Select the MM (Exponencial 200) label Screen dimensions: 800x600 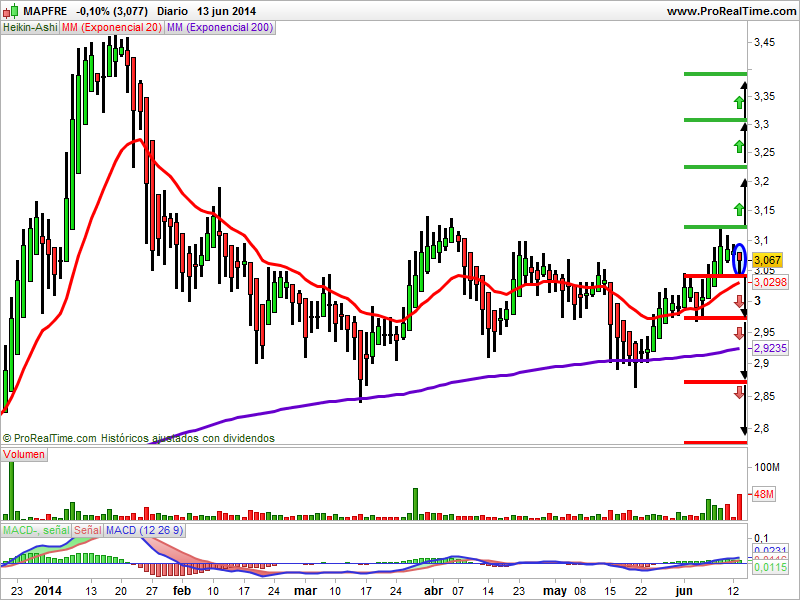click(x=220, y=28)
